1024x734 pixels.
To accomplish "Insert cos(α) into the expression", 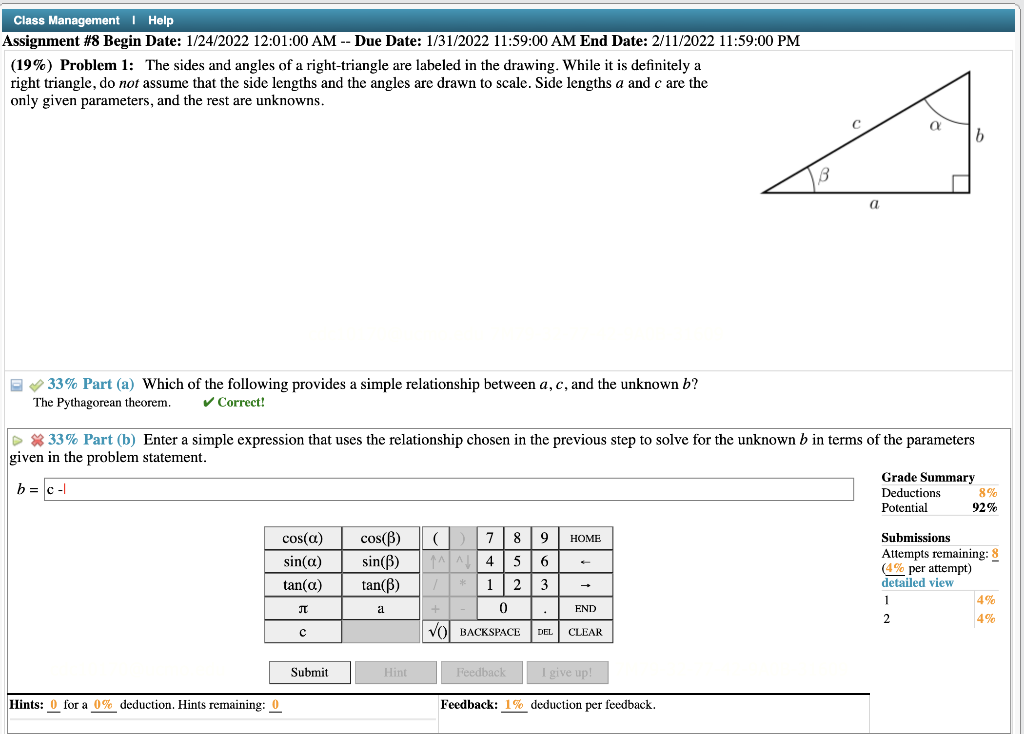I will point(302,537).
